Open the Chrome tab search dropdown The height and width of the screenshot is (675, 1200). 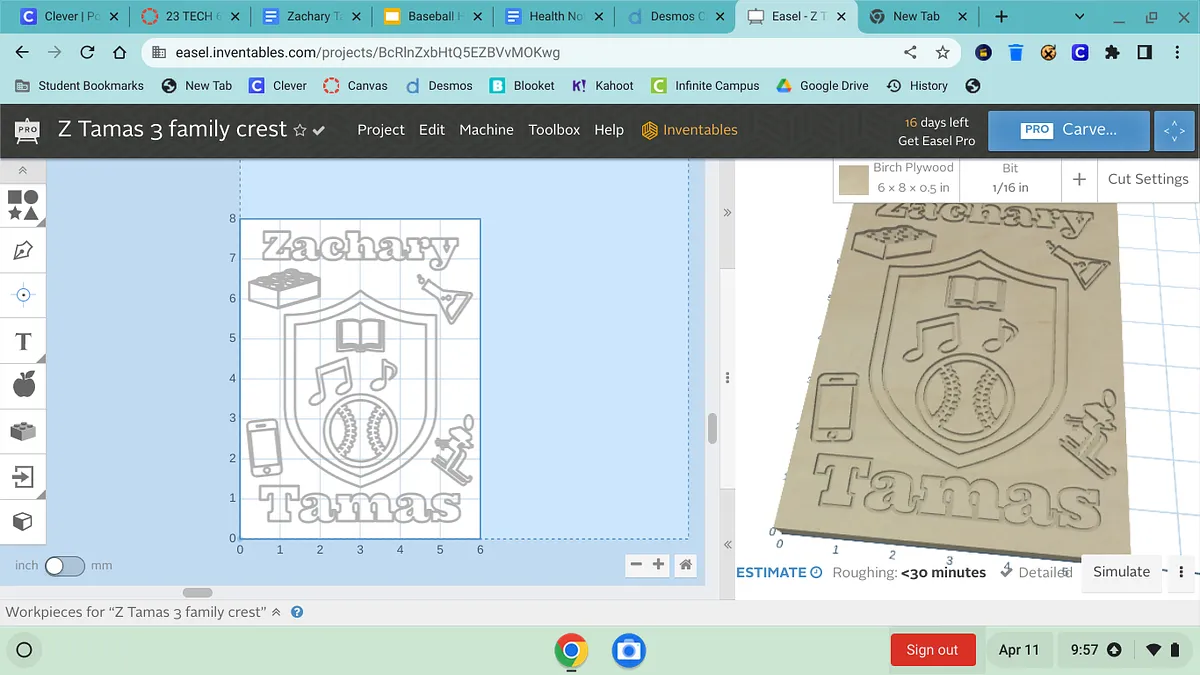(x=1079, y=17)
